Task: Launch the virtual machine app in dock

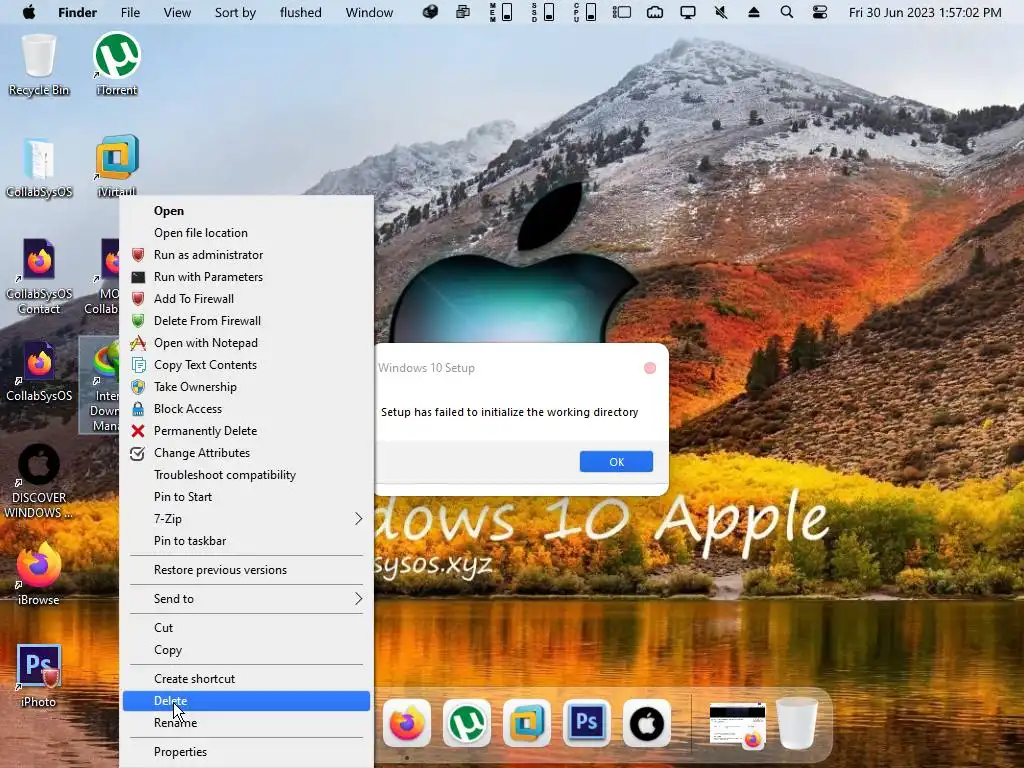Action: click(527, 724)
